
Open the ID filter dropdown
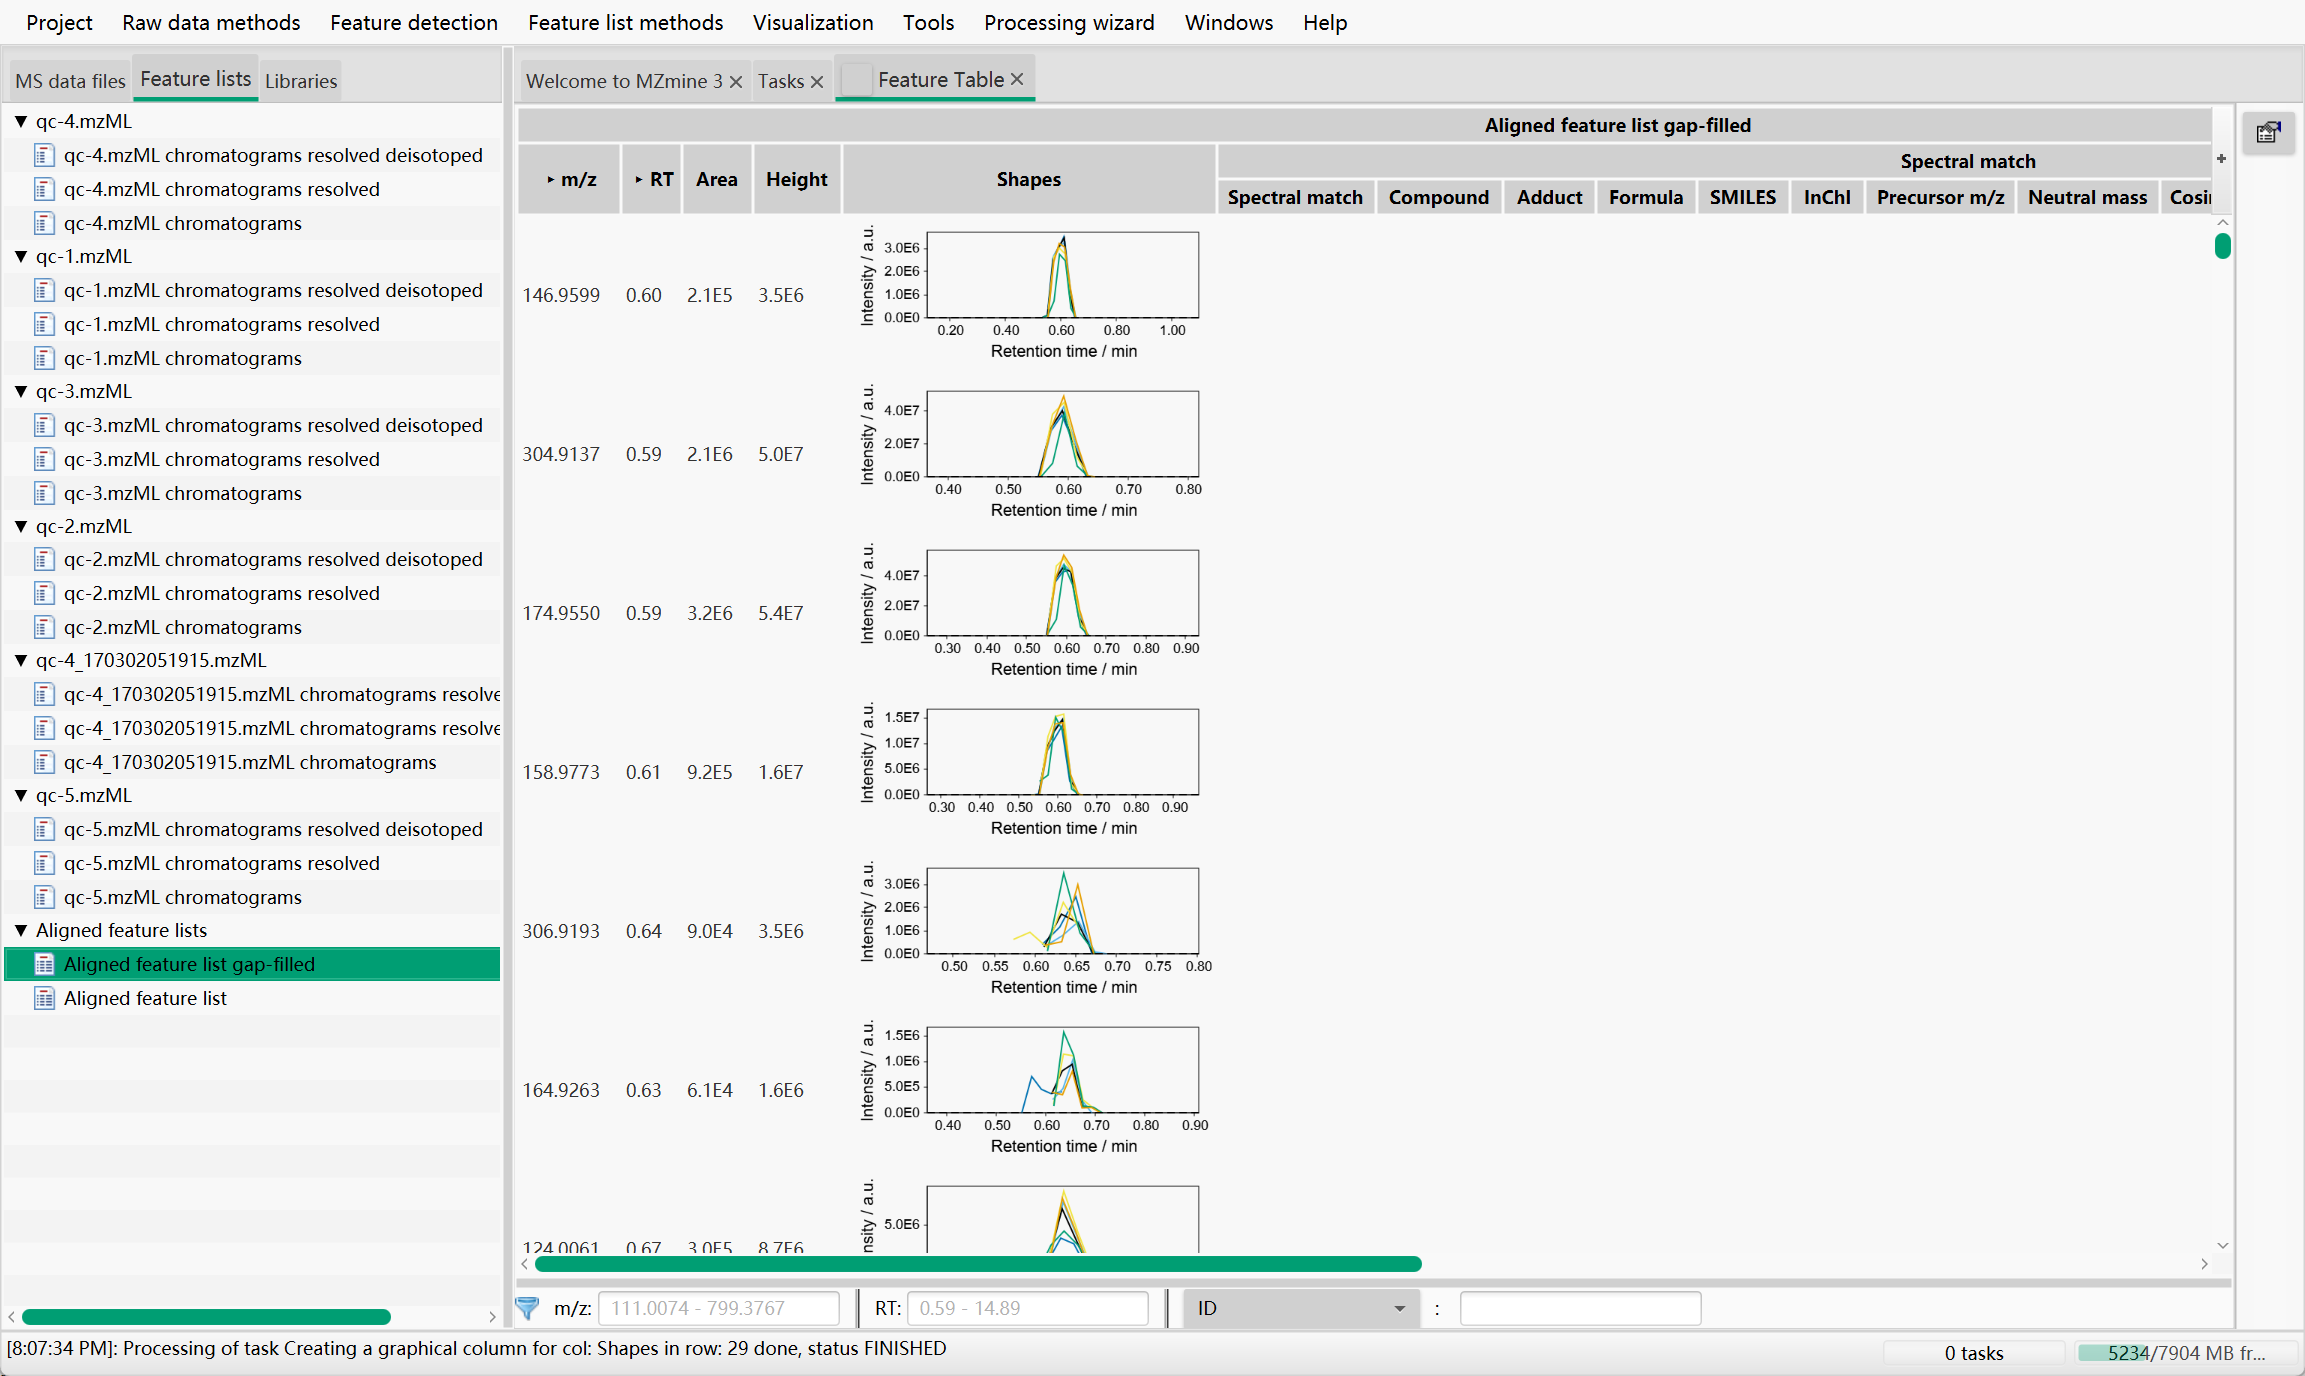tap(1399, 1308)
